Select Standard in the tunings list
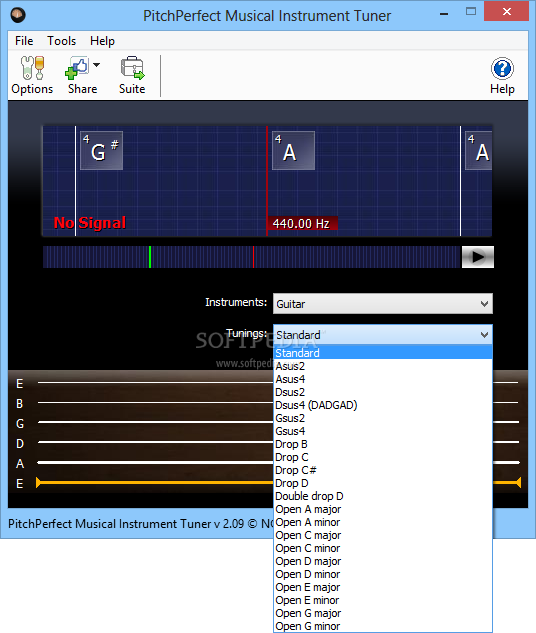 pos(383,353)
